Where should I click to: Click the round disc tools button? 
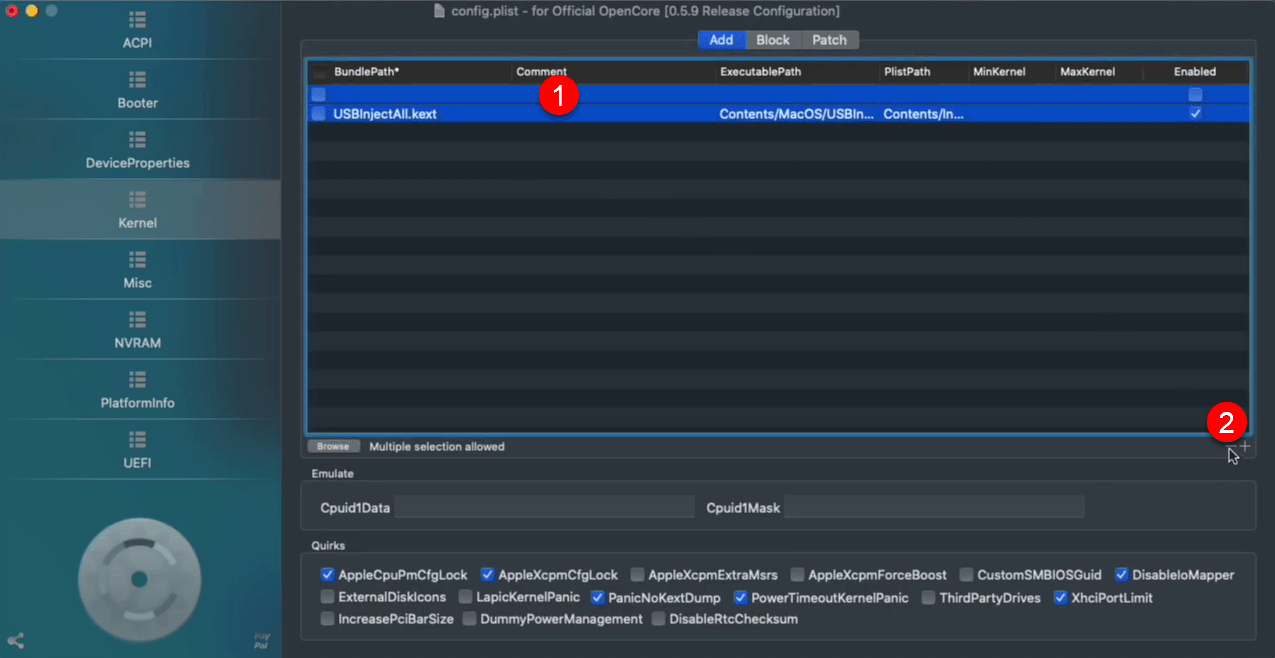tap(140, 579)
